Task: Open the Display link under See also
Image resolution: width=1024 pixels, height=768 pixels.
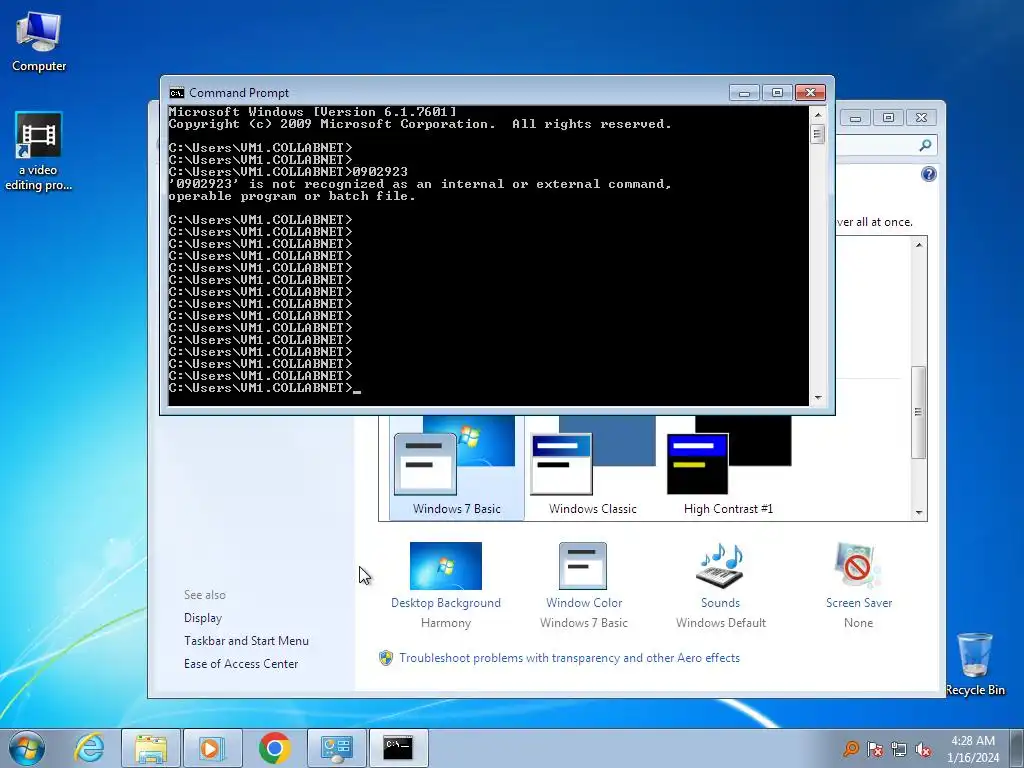Action: click(x=203, y=618)
